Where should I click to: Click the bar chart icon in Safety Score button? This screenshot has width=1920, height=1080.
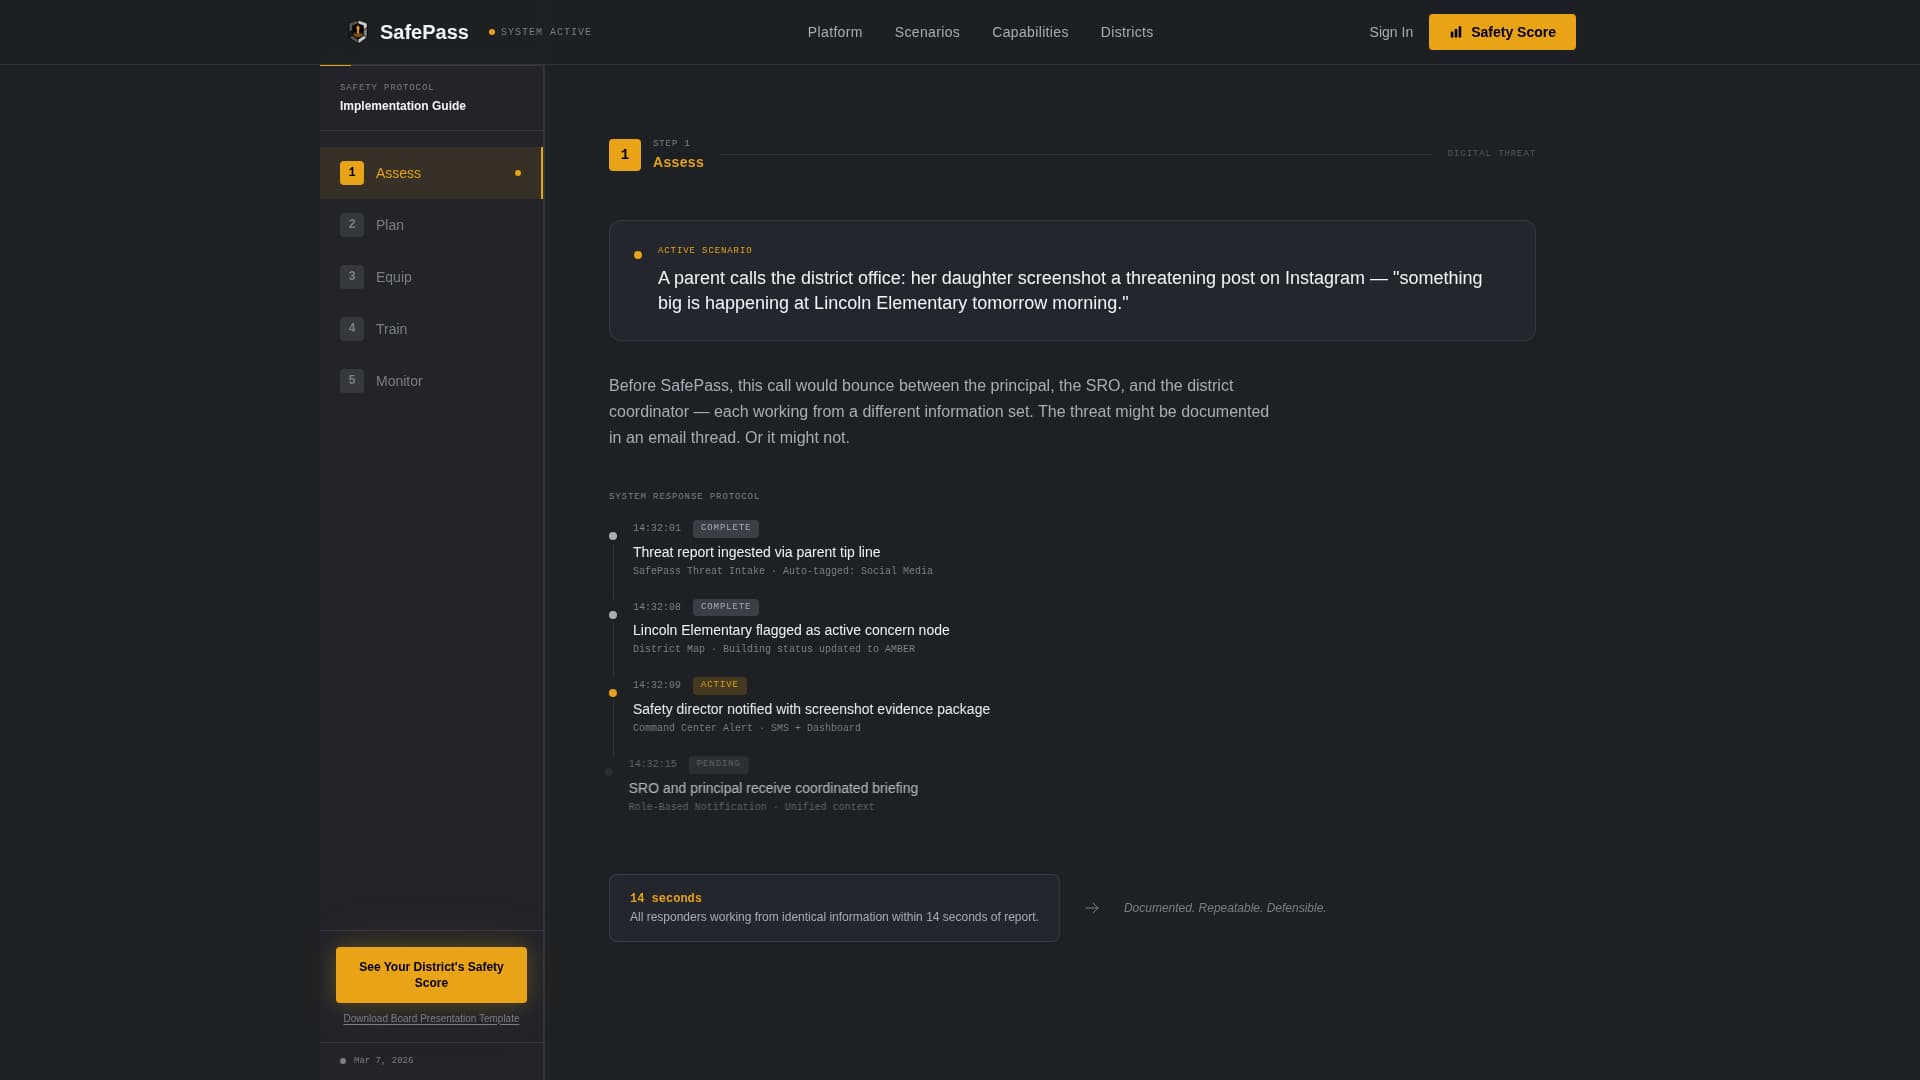point(1456,32)
